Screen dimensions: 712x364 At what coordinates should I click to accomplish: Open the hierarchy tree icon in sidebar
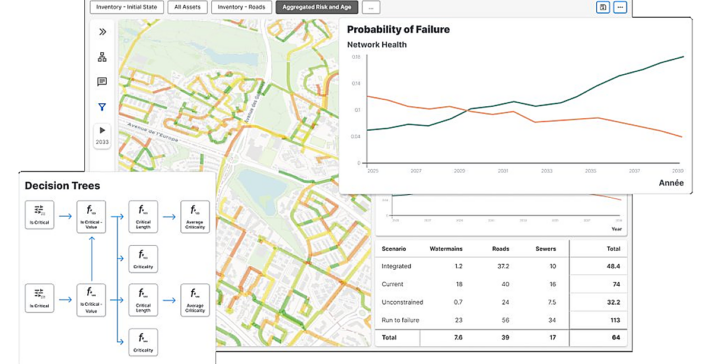point(102,57)
